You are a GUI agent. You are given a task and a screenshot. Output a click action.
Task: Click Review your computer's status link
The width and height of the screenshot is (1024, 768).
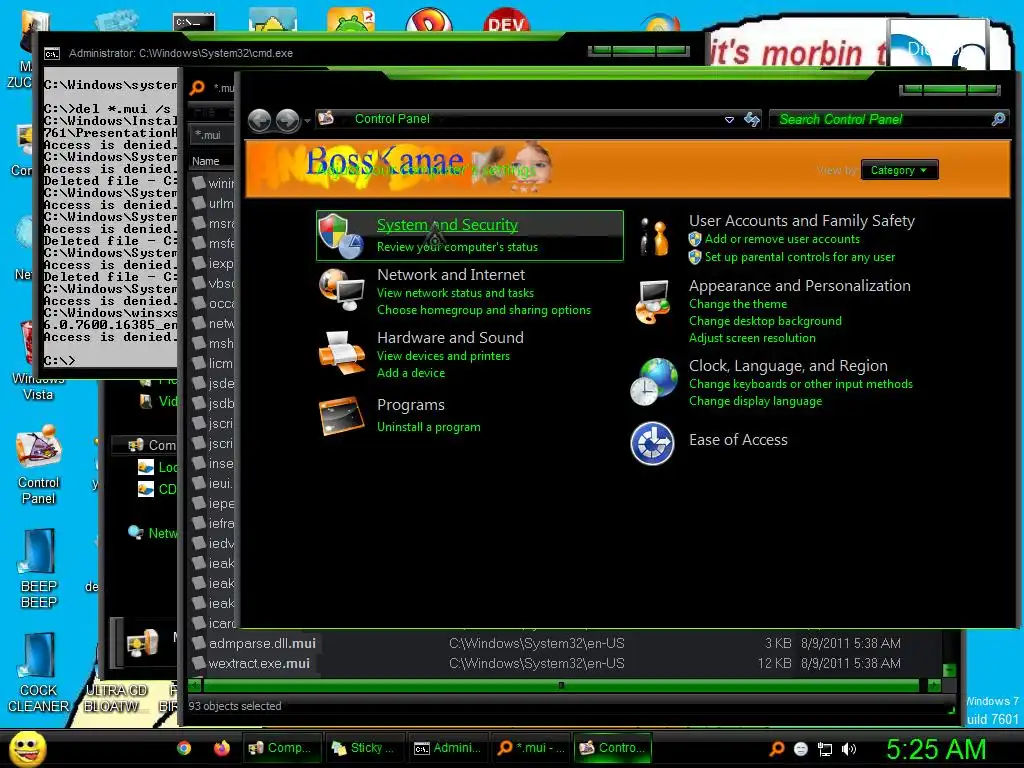(457, 247)
